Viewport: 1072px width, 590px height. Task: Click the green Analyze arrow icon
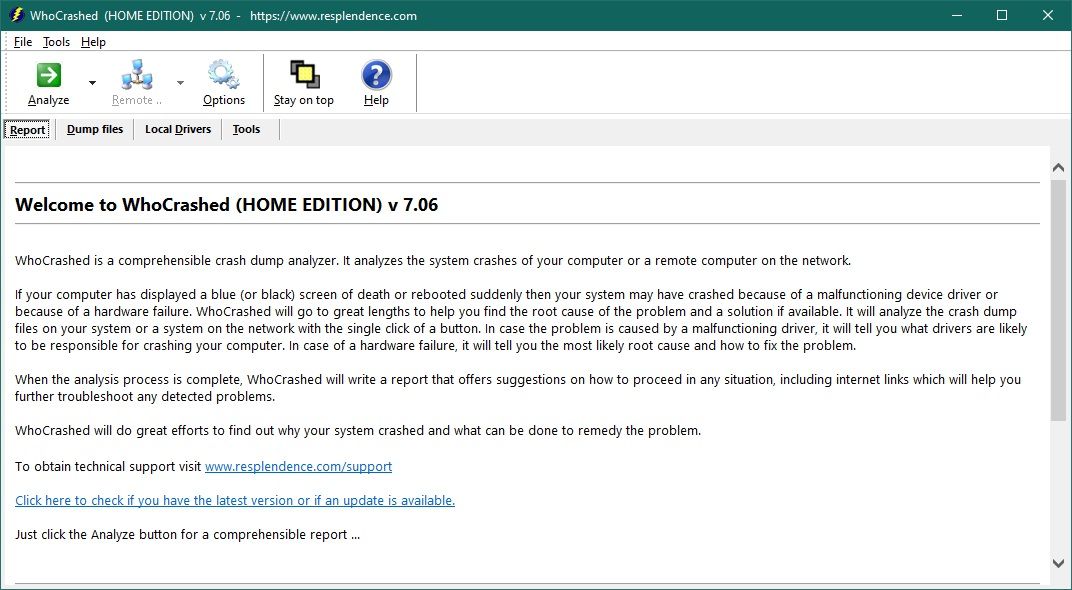47,74
